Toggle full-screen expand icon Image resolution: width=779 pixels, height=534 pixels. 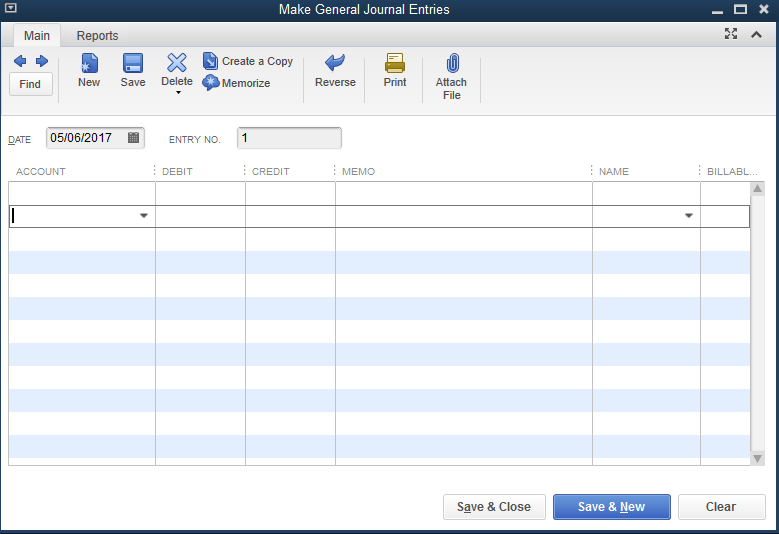(x=731, y=34)
